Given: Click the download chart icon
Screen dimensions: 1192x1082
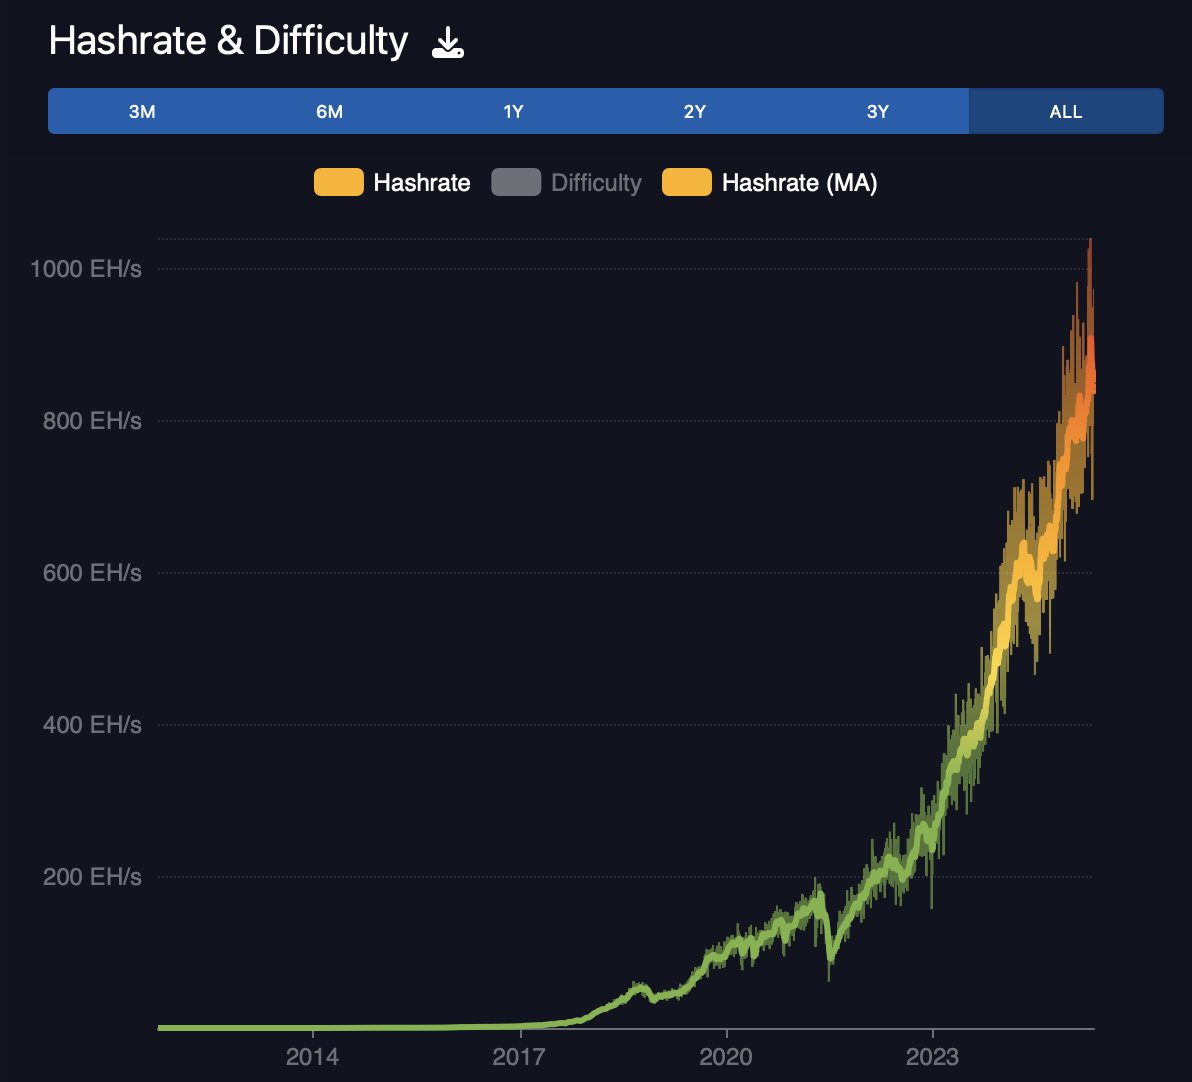Looking at the screenshot, I should click(x=446, y=41).
